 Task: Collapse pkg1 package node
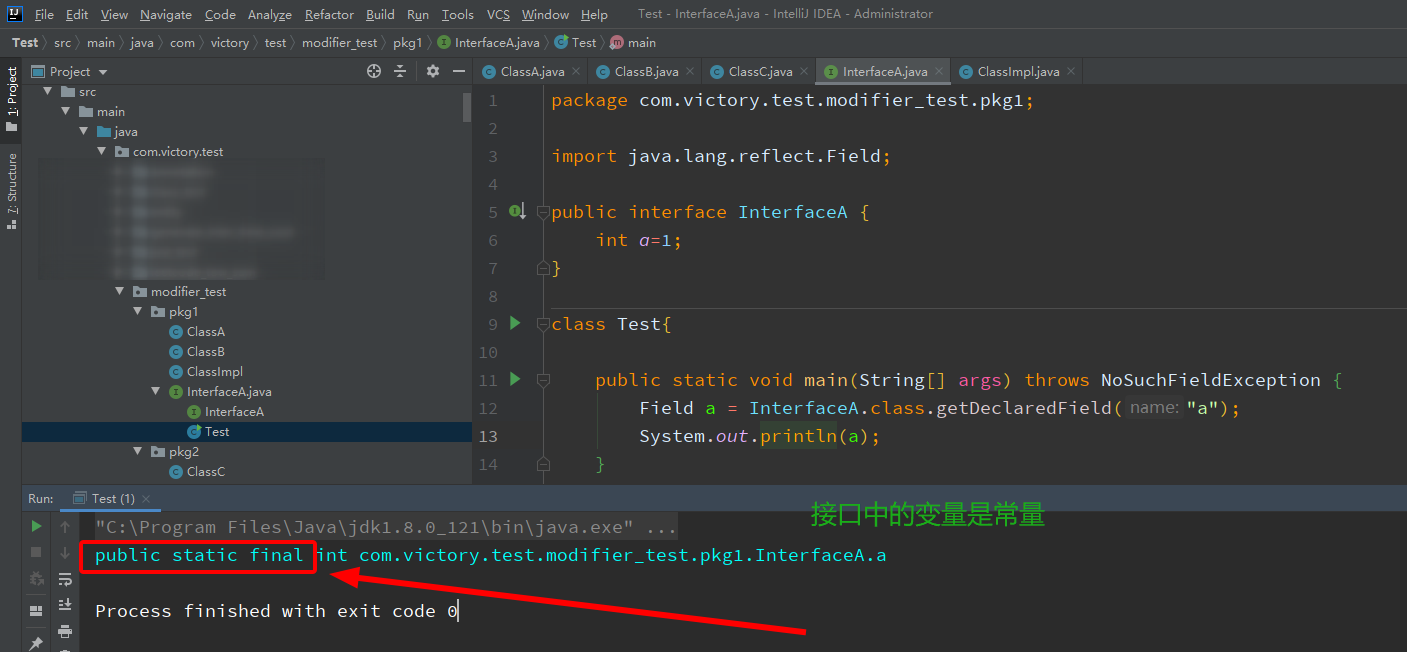pos(138,311)
